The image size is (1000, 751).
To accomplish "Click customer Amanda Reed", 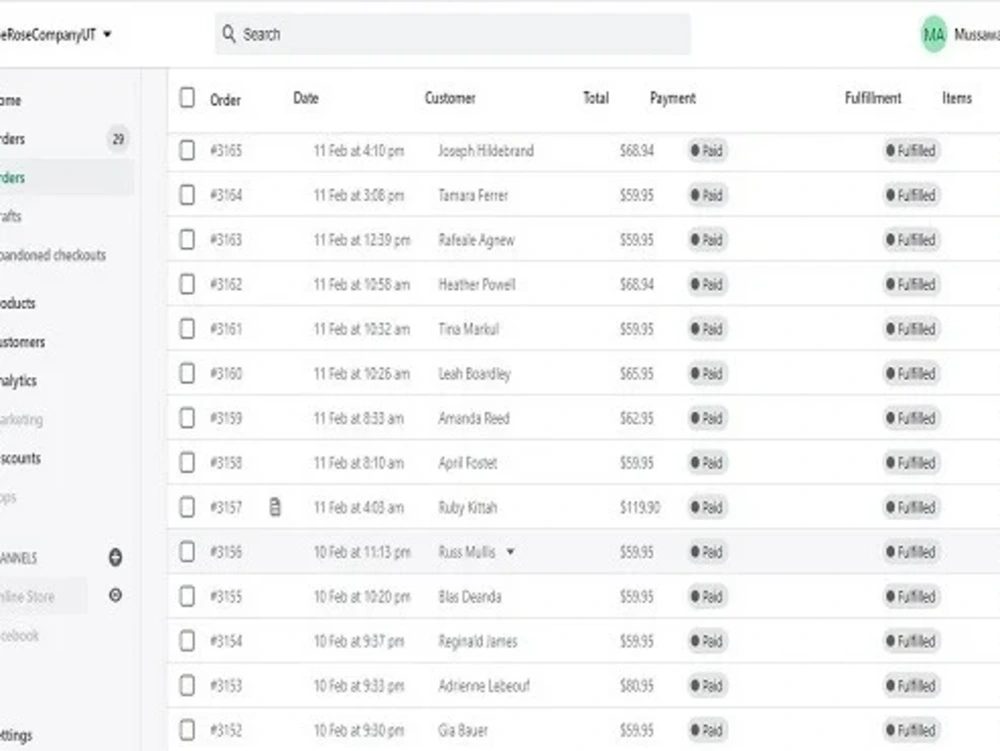I will pyautogui.click(x=474, y=418).
